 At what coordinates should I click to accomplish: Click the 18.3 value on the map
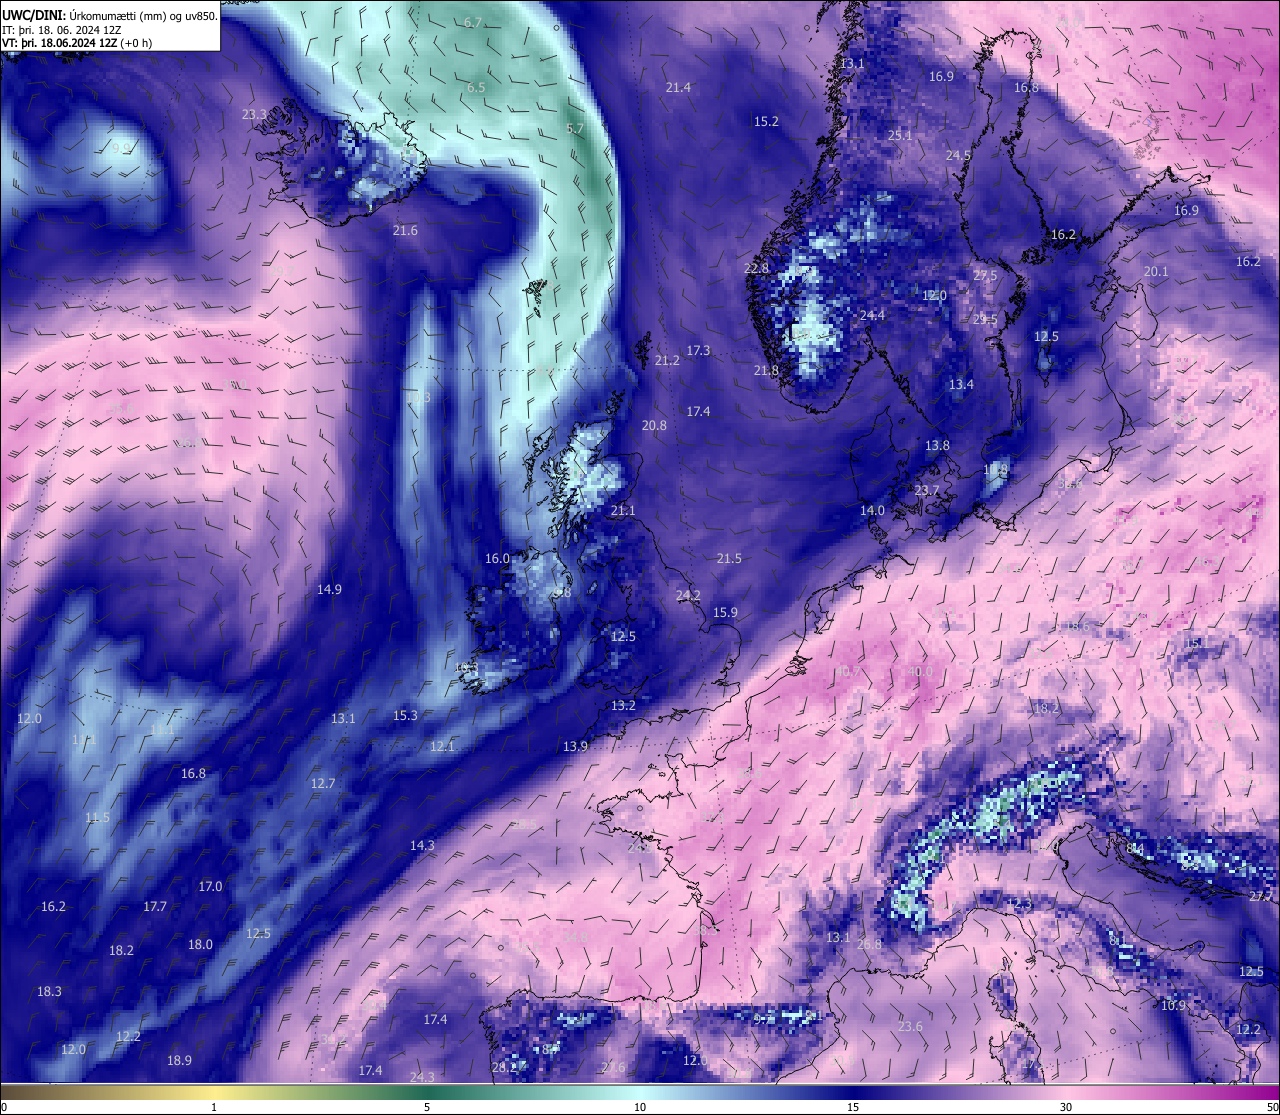tap(49, 992)
